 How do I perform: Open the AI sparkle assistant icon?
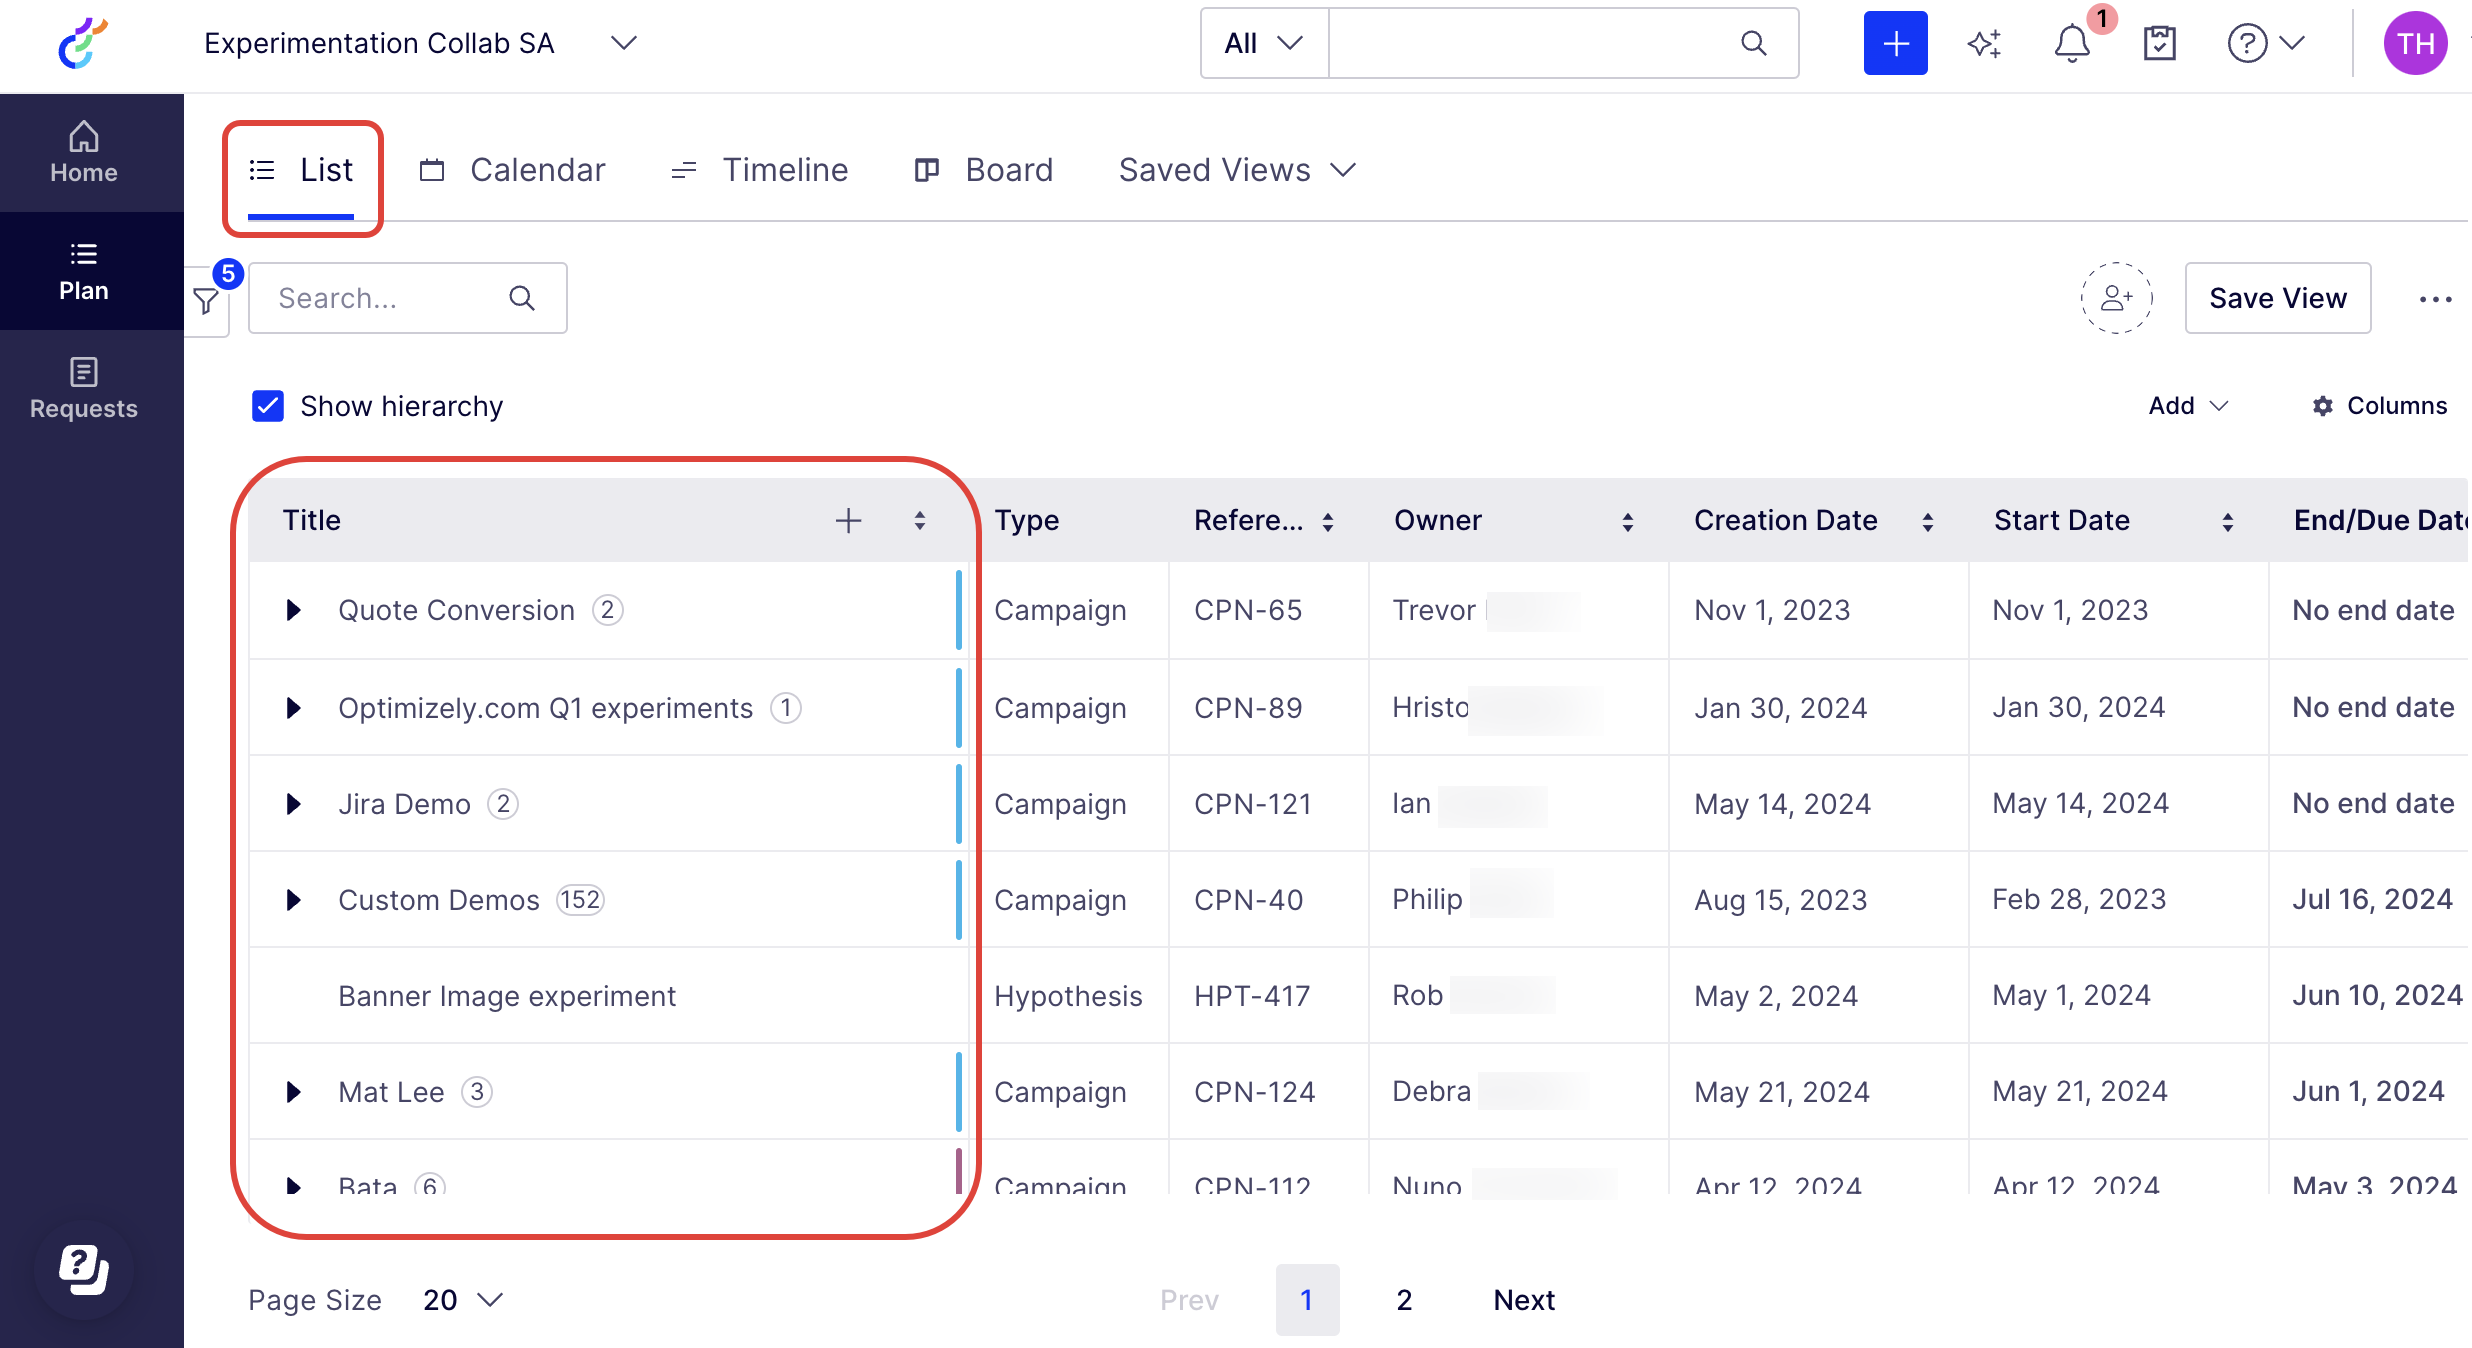coord(1984,43)
